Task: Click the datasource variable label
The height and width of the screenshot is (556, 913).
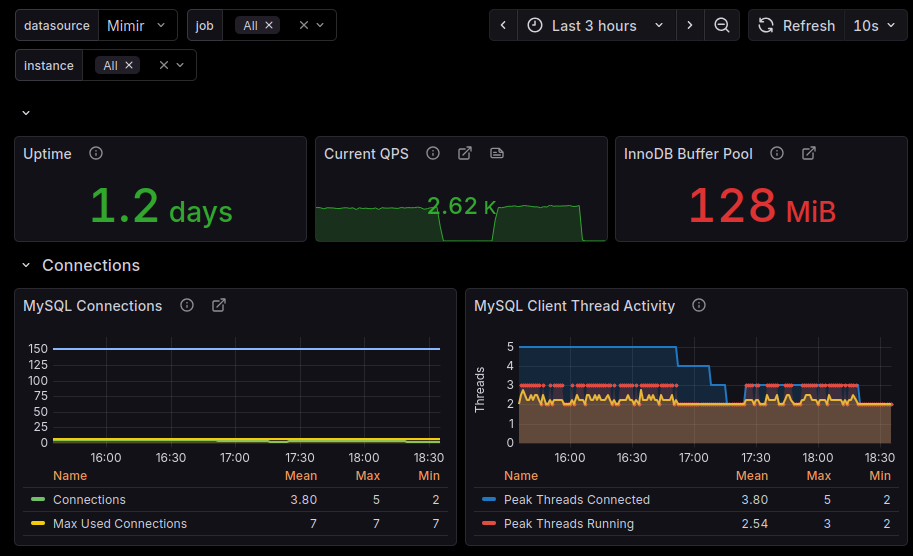Action: coord(57,26)
